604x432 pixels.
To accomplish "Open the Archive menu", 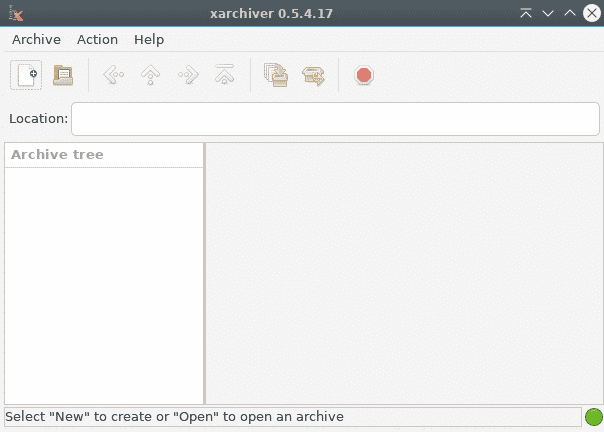I will [x=36, y=40].
